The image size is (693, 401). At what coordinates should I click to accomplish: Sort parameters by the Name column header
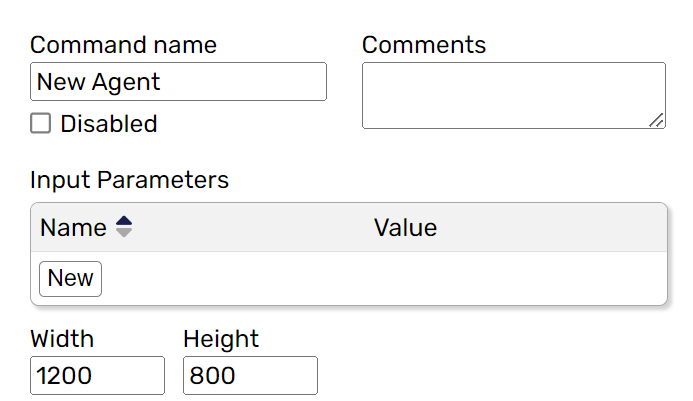click(x=73, y=228)
